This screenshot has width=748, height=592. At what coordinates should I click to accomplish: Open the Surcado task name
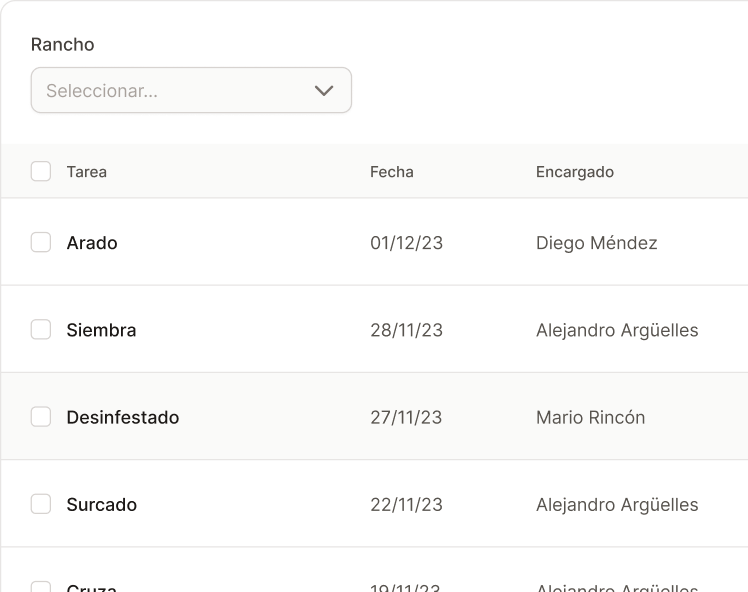(x=102, y=505)
